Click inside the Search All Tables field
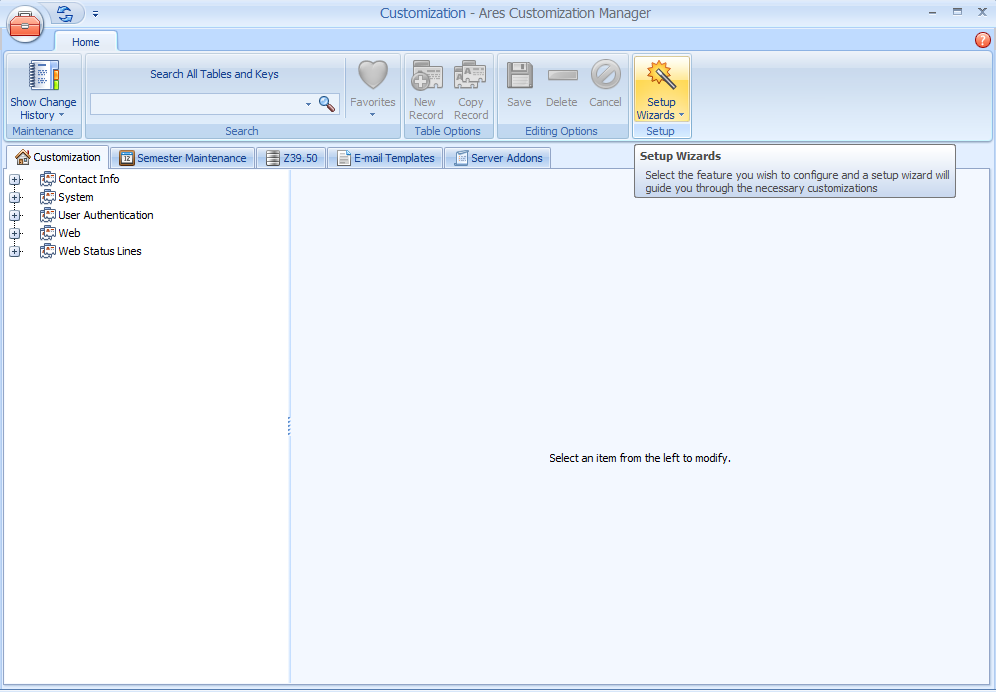 [x=195, y=103]
